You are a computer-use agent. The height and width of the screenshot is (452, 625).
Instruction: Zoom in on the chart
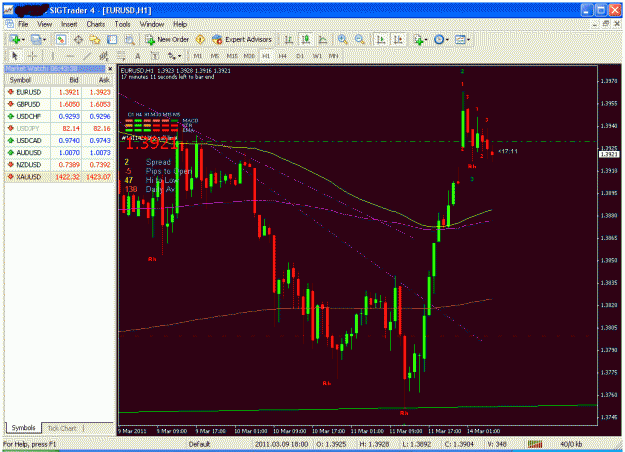(x=342, y=39)
